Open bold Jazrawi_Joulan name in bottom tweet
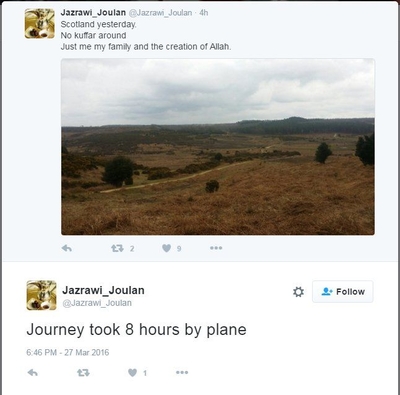Screen dimensions: 400x395 point(103,290)
